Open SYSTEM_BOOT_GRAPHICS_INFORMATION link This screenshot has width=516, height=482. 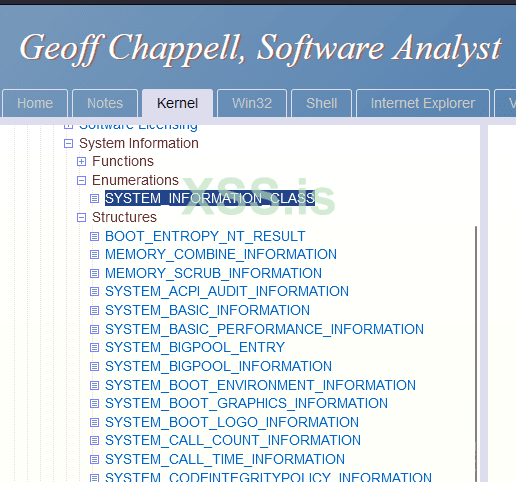pyautogui.click(x=246, y=403)
